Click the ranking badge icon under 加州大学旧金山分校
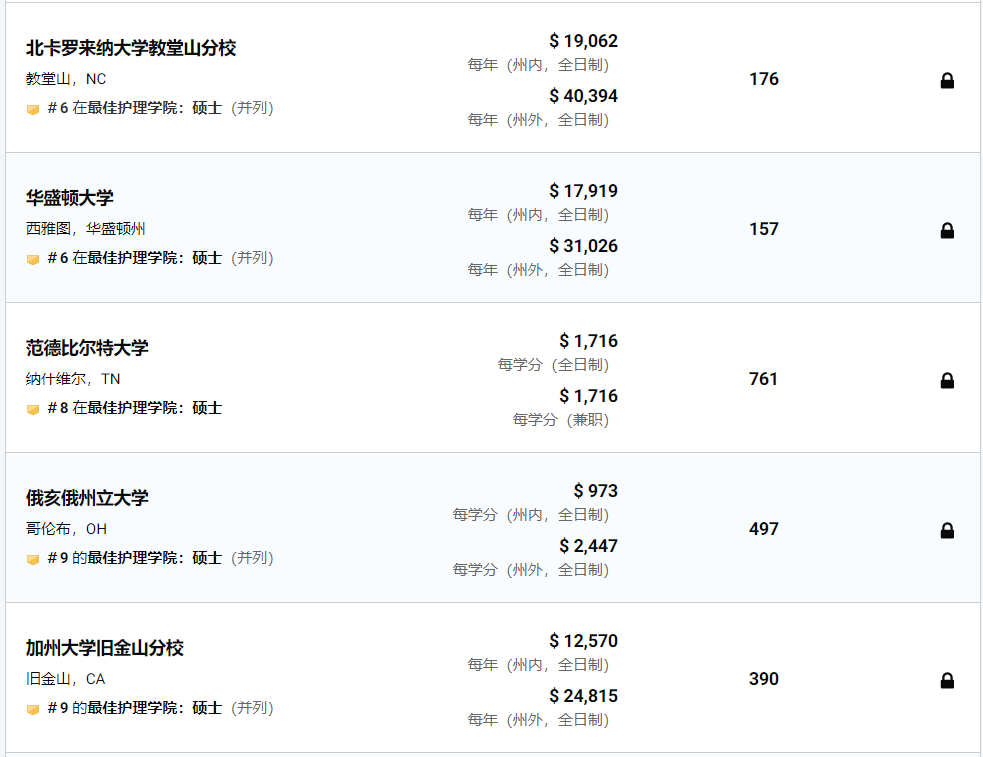This screenshot has height=757, width=983. point(33,709)
